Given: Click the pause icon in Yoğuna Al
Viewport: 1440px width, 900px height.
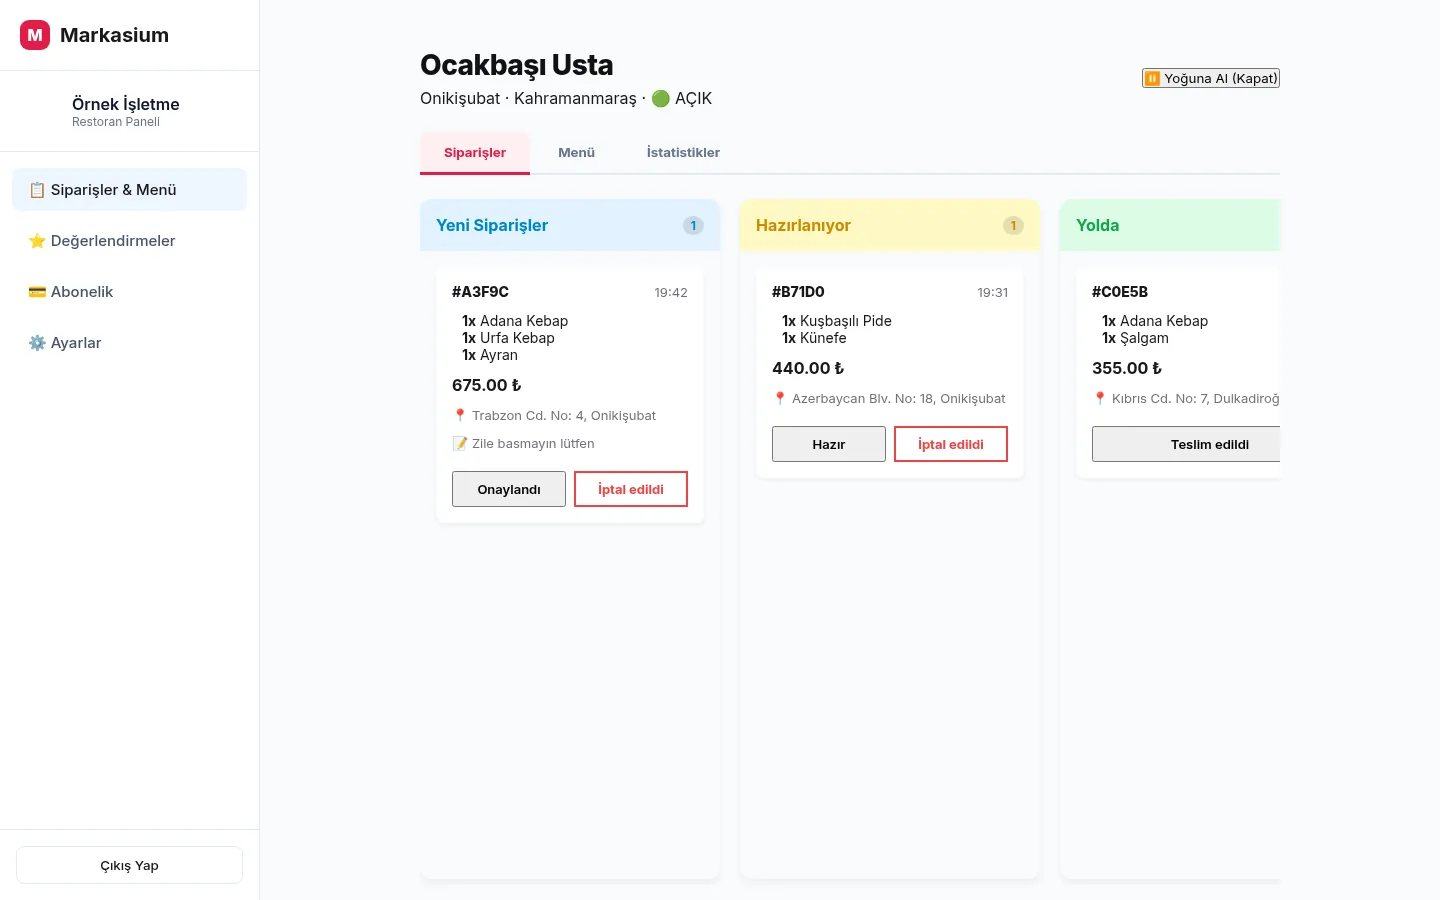Looking at the screenshot, I should click(1152, 78).
